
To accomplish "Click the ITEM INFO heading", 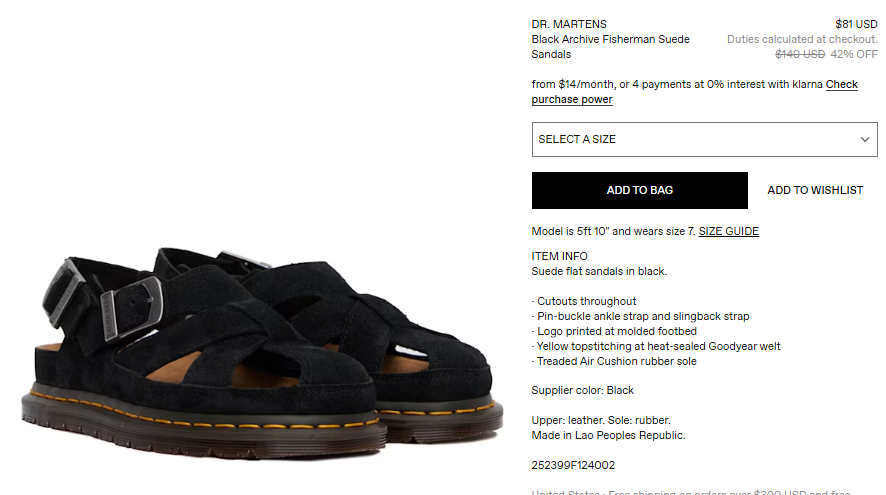I will [559, 256].
